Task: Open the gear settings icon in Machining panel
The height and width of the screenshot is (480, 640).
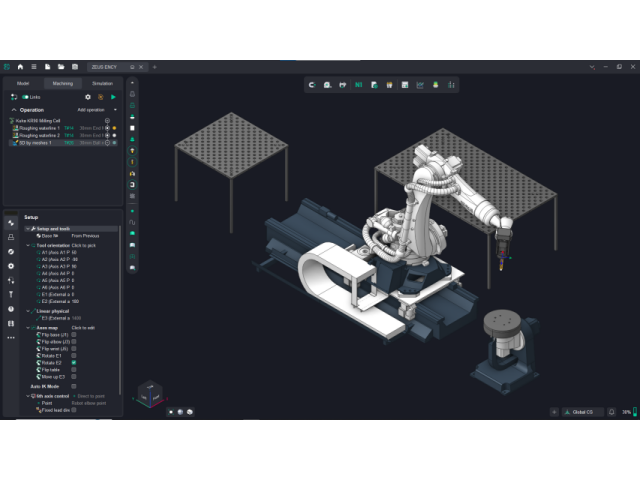Action: pyautogui.click(x=88, y=97)
